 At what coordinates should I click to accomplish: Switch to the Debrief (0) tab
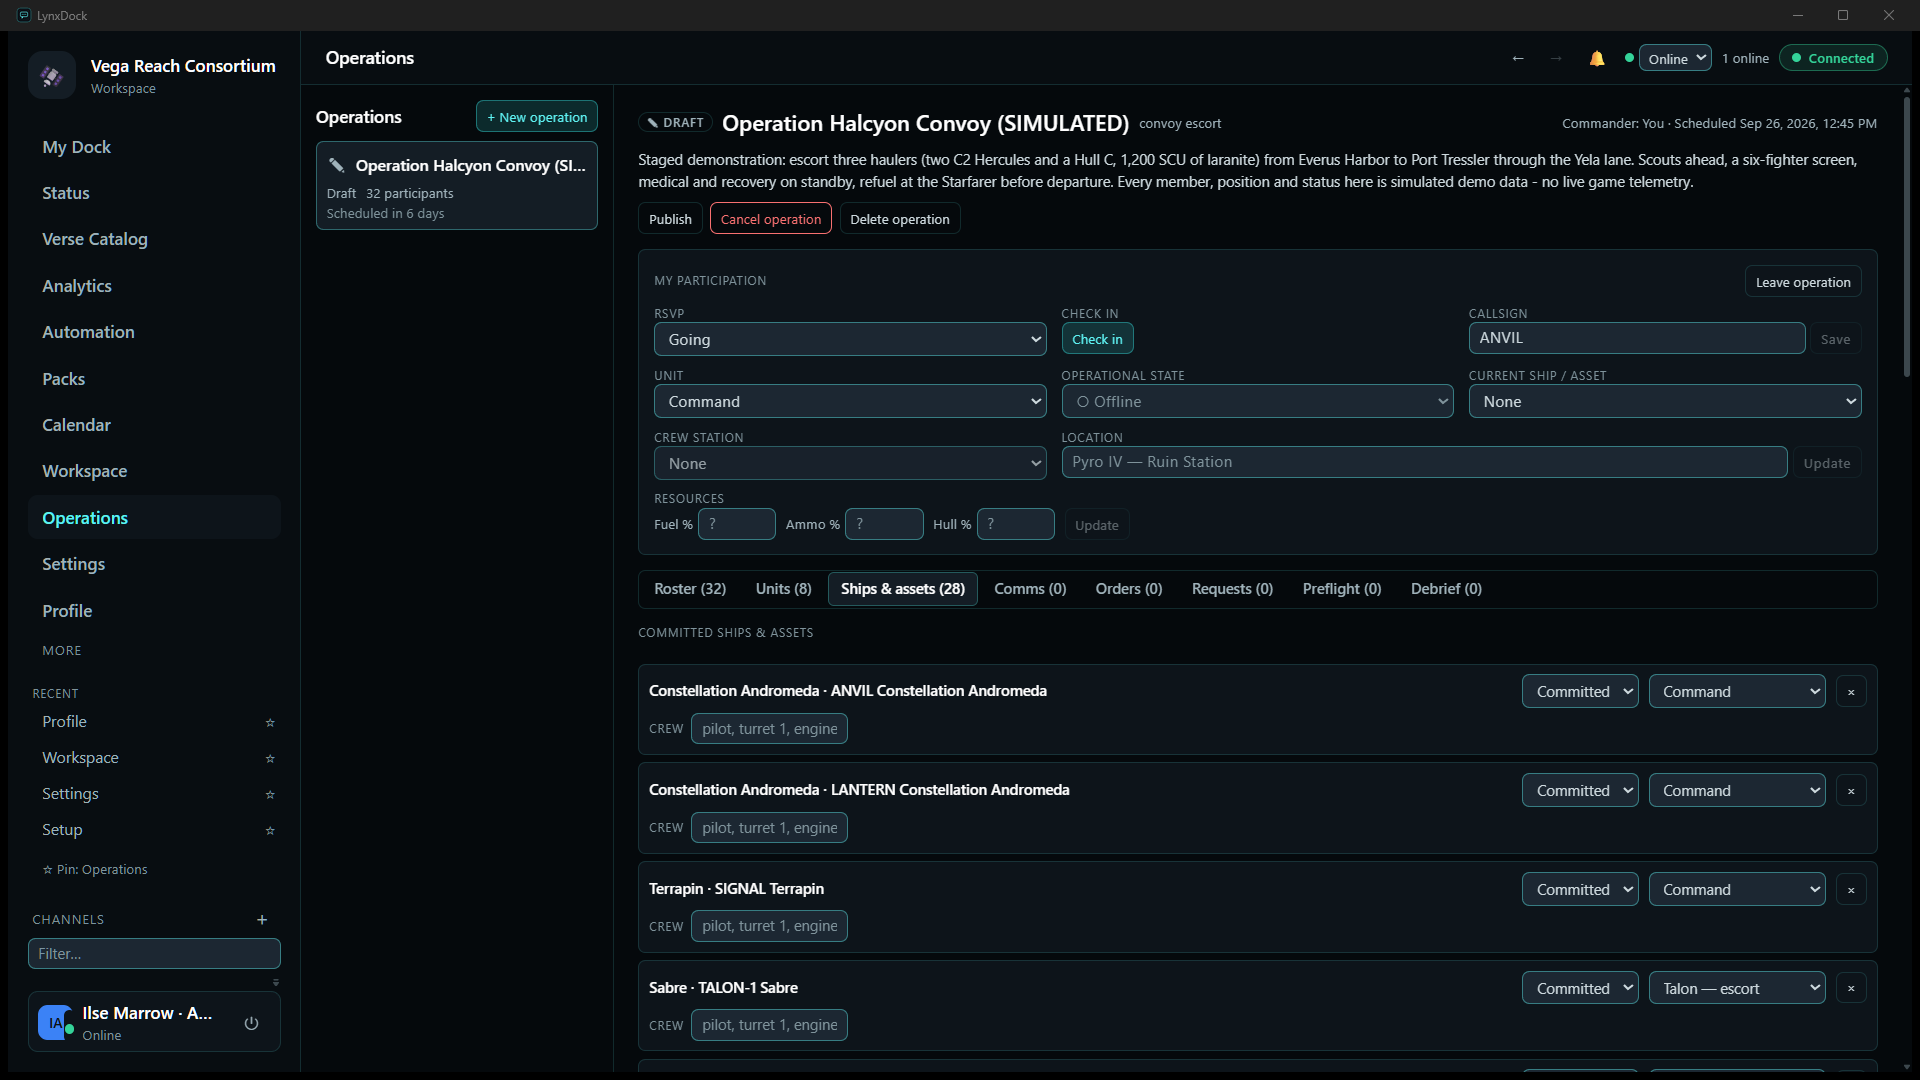(x=1446, y=589)
